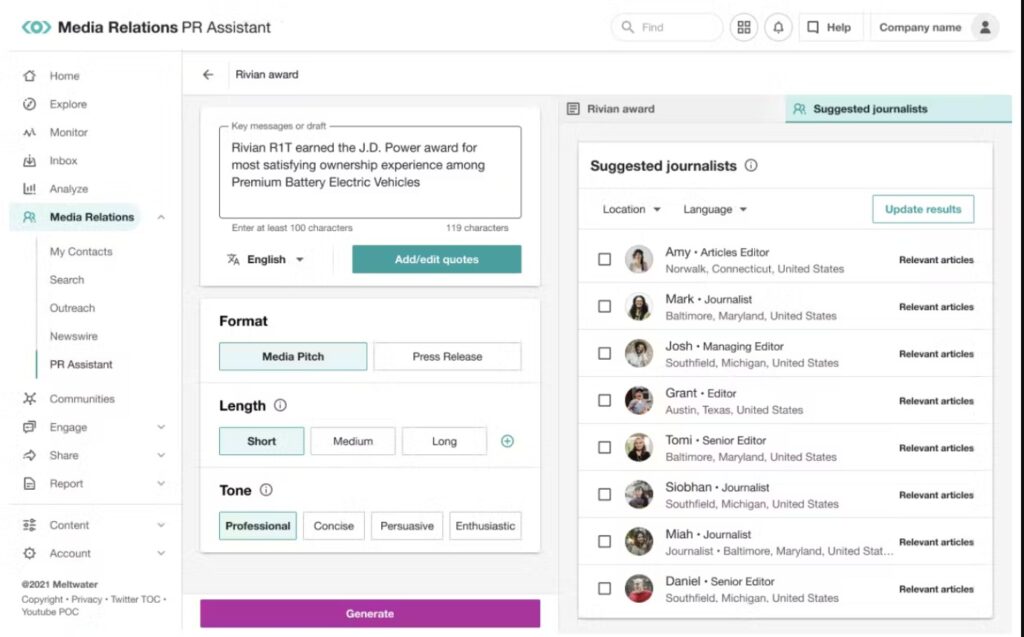This screenshot has height=637, width=1024.
Task: Click the add custom length plus icon
Action: pyautogui.click(x=507, y=441)
